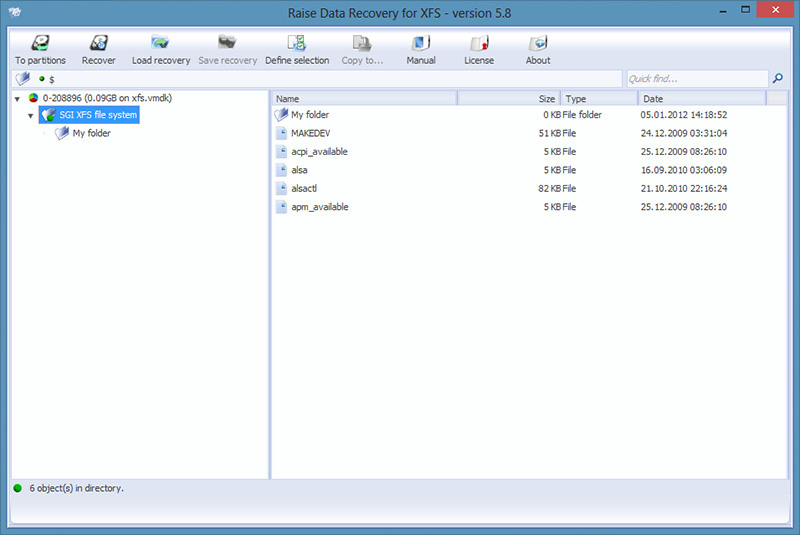Viewport: 800px width, 535px height.
Task: Start recovery with the Recover icon
Action: pos(98,43)
